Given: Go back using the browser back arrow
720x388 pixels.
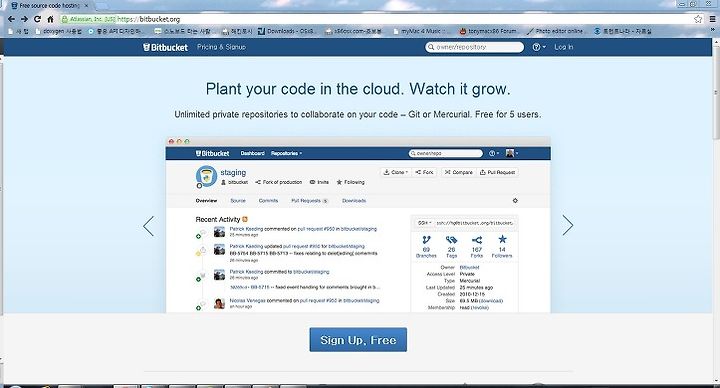Looking at the screenshot, I should 11,19.
